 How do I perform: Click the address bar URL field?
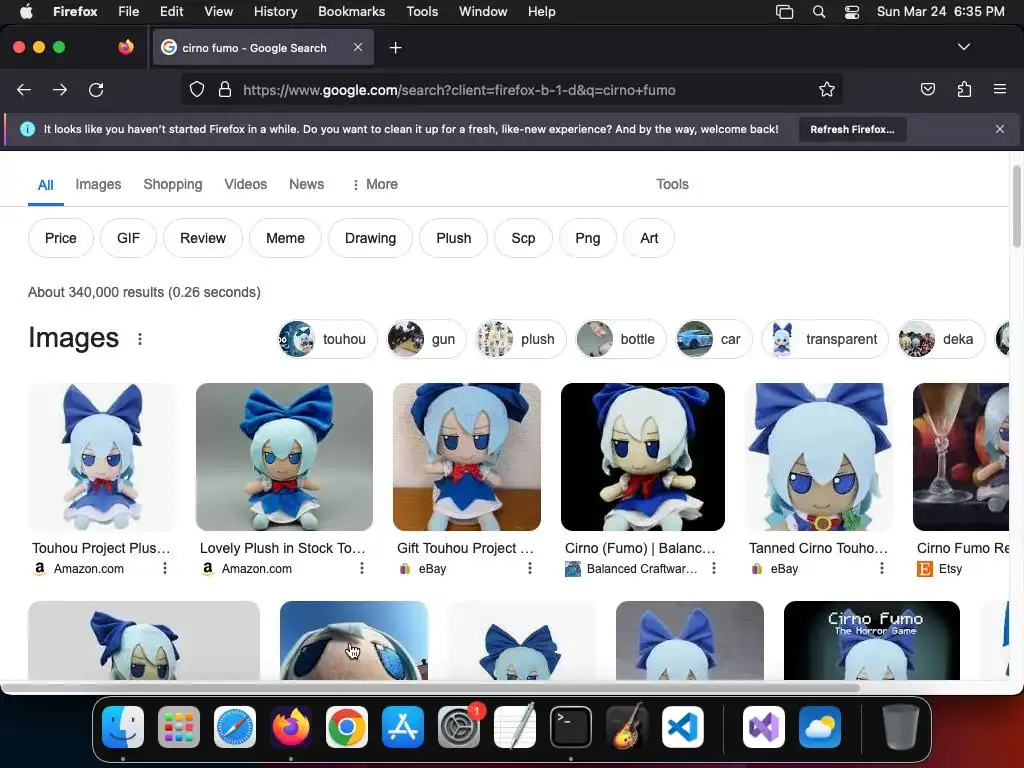[511, 90]
